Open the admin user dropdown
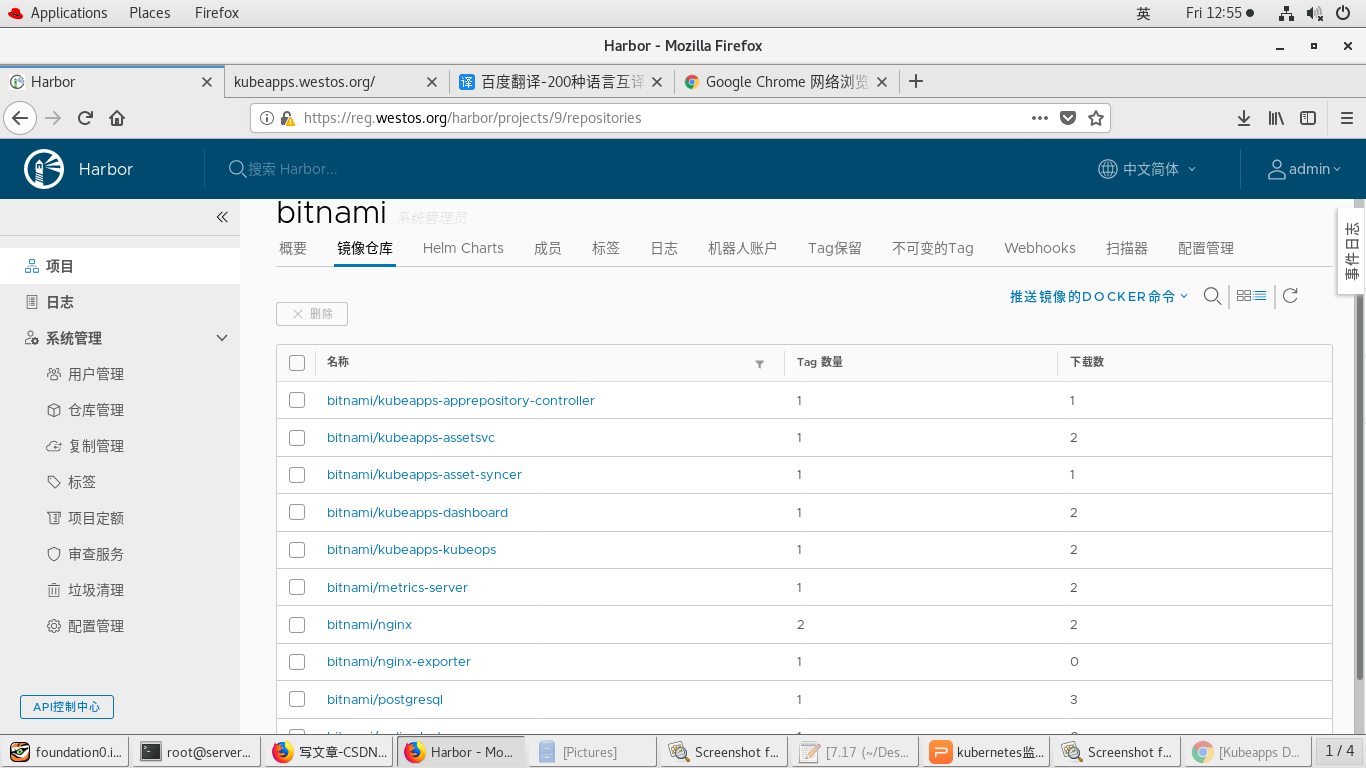The image size is (1366, 768). point(1305,169)
